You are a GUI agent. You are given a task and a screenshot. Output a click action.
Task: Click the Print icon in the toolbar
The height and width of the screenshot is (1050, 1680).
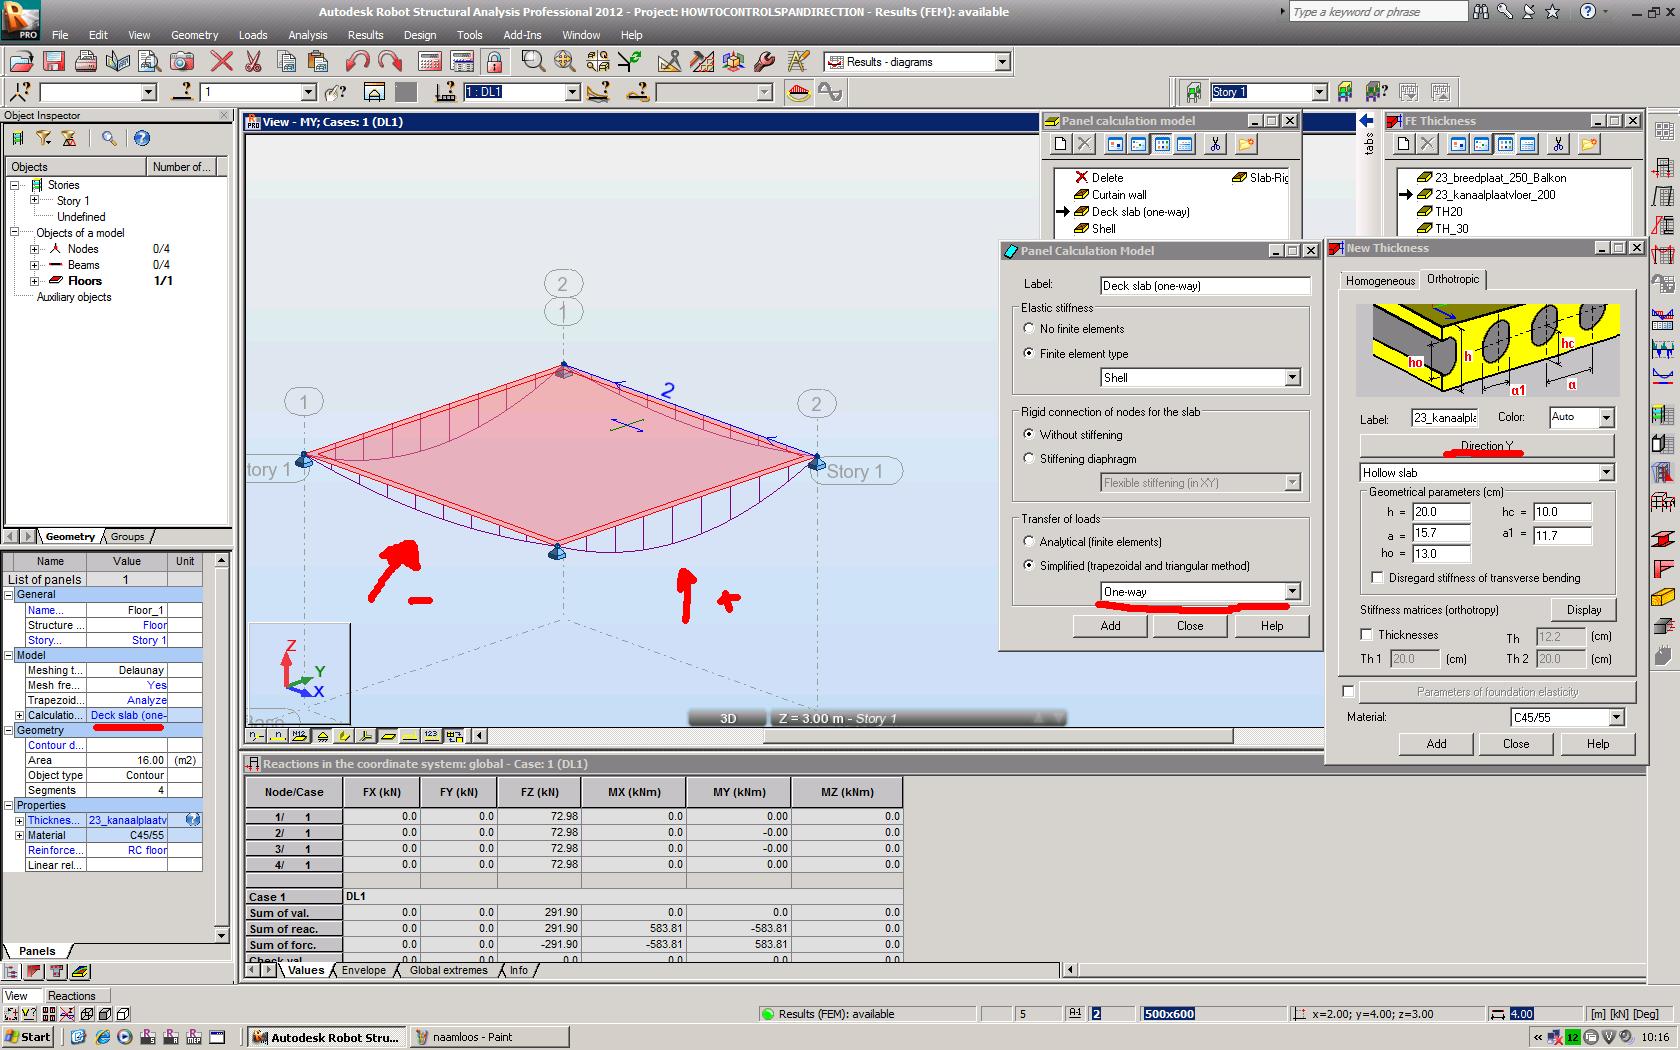click(86, 62)
